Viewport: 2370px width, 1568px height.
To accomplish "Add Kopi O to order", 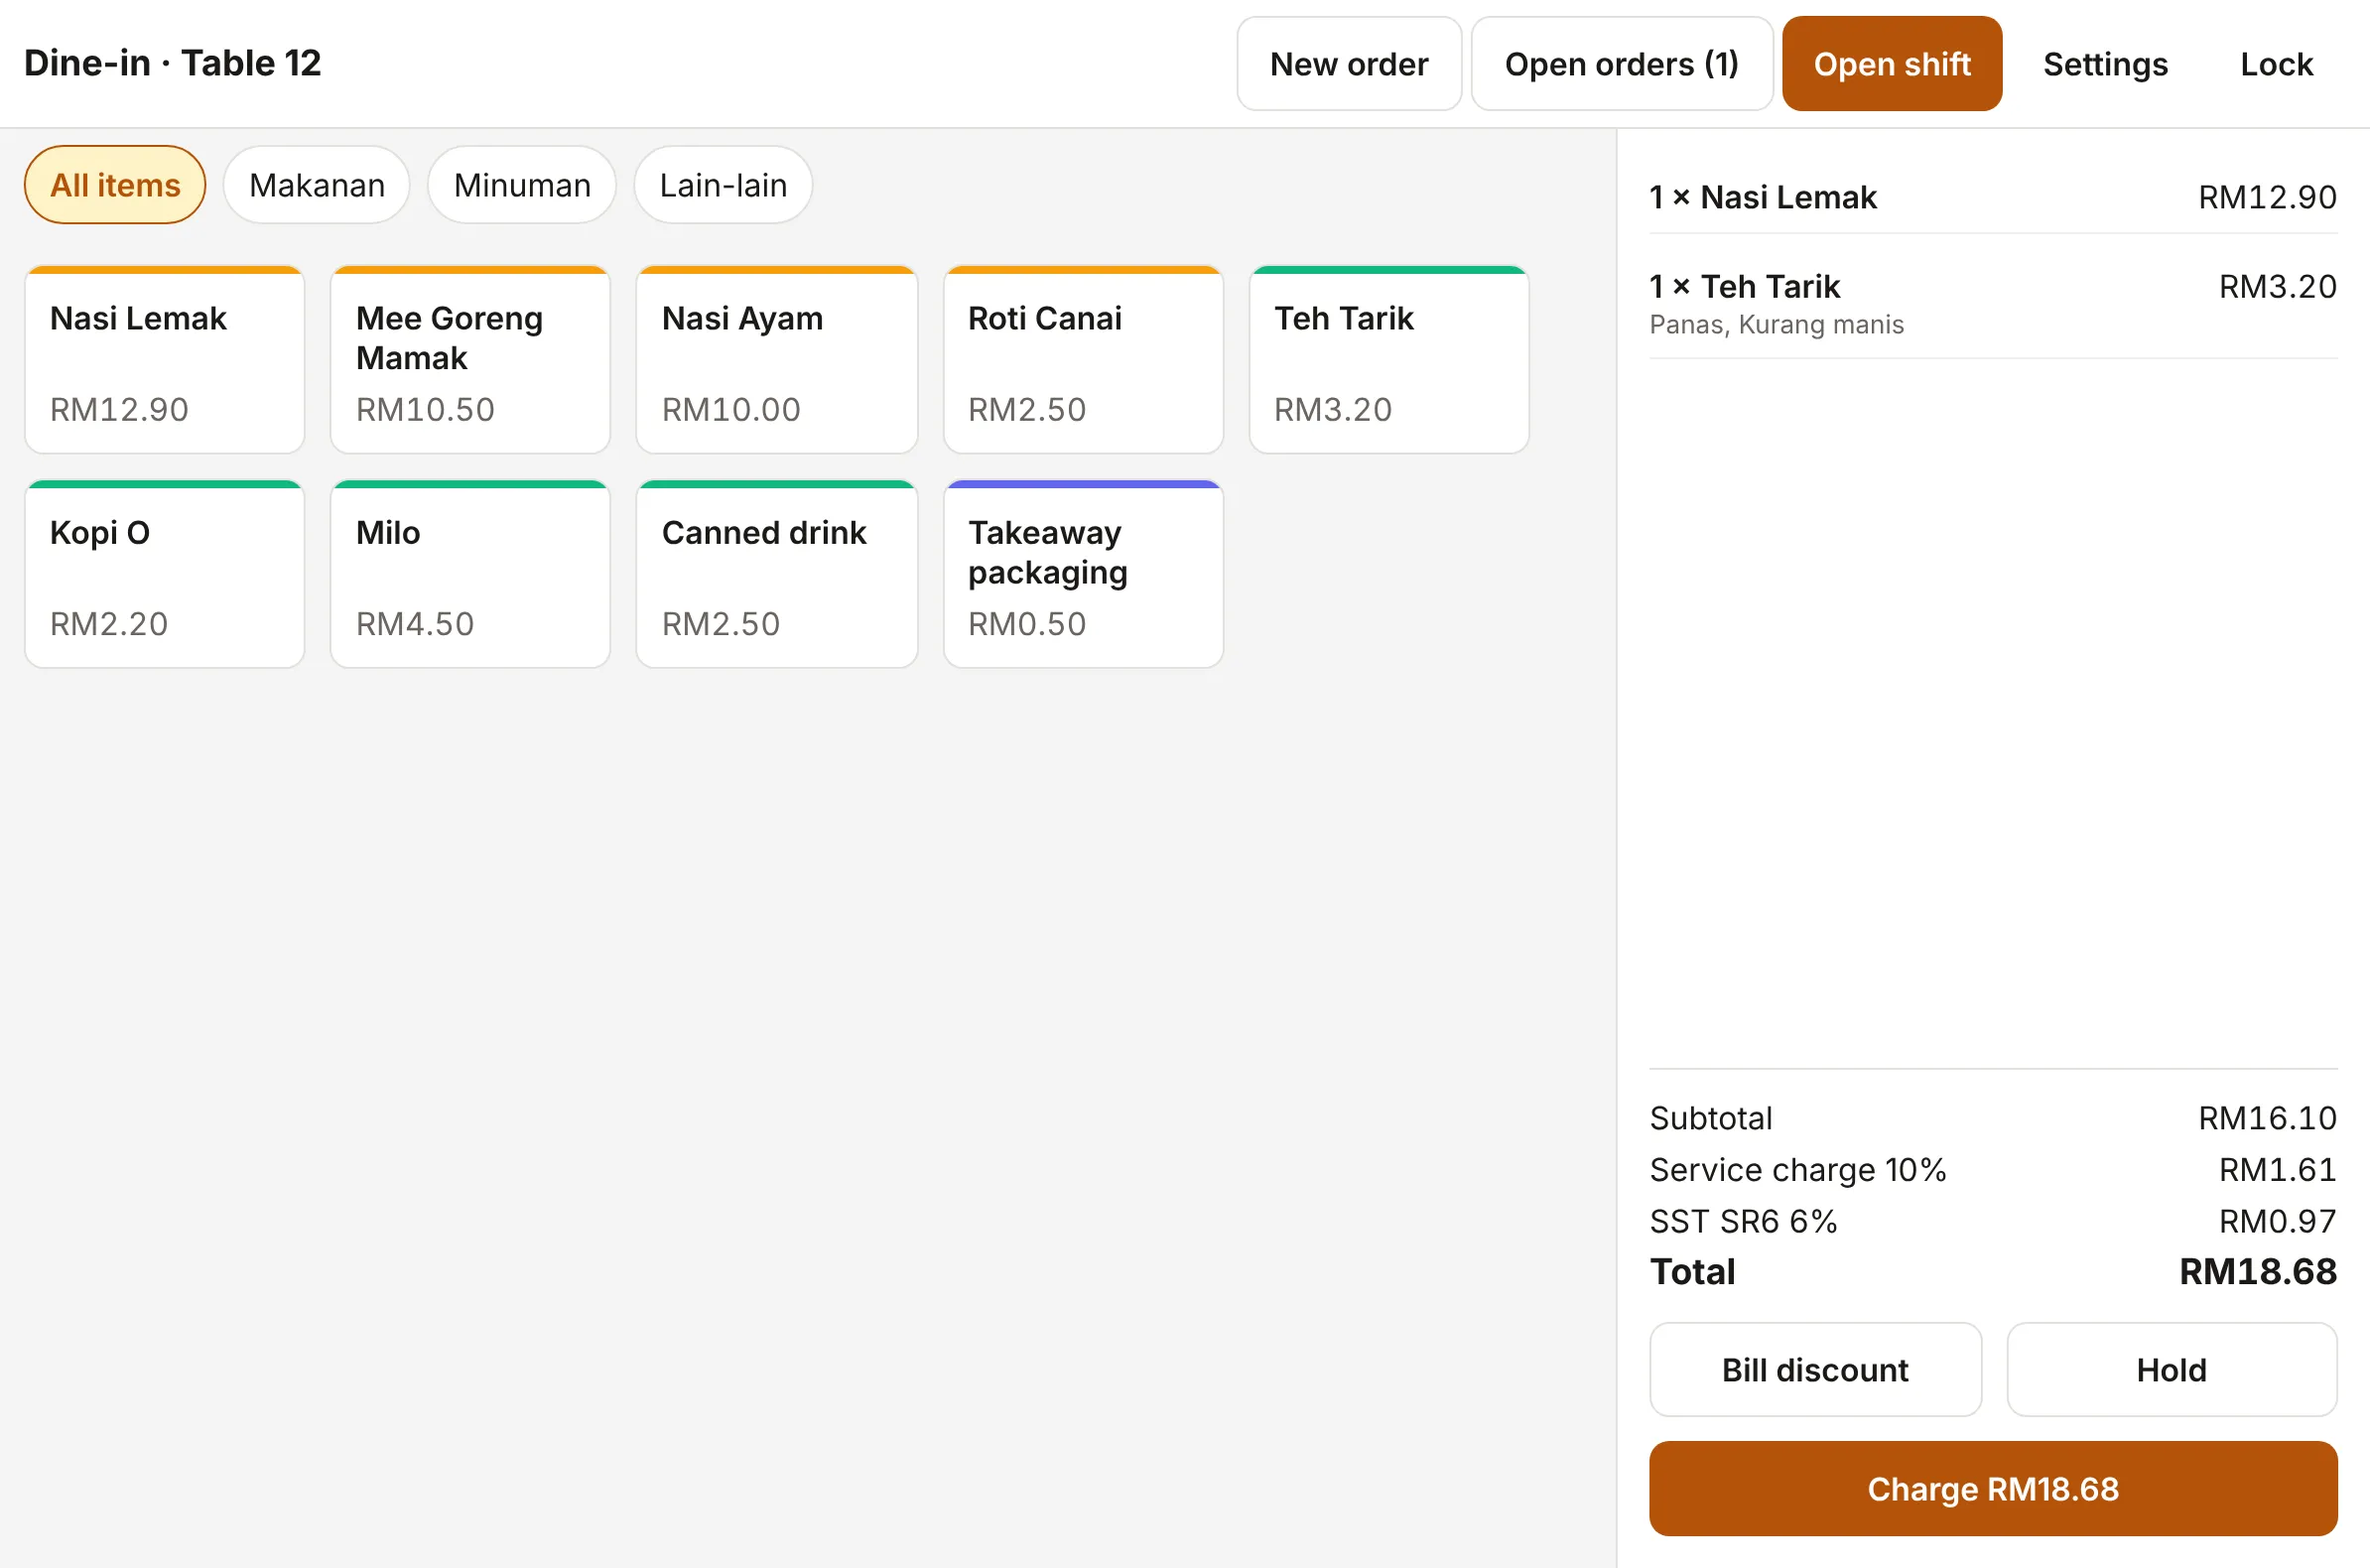I will pyautogui.click(x=165, y=574).
